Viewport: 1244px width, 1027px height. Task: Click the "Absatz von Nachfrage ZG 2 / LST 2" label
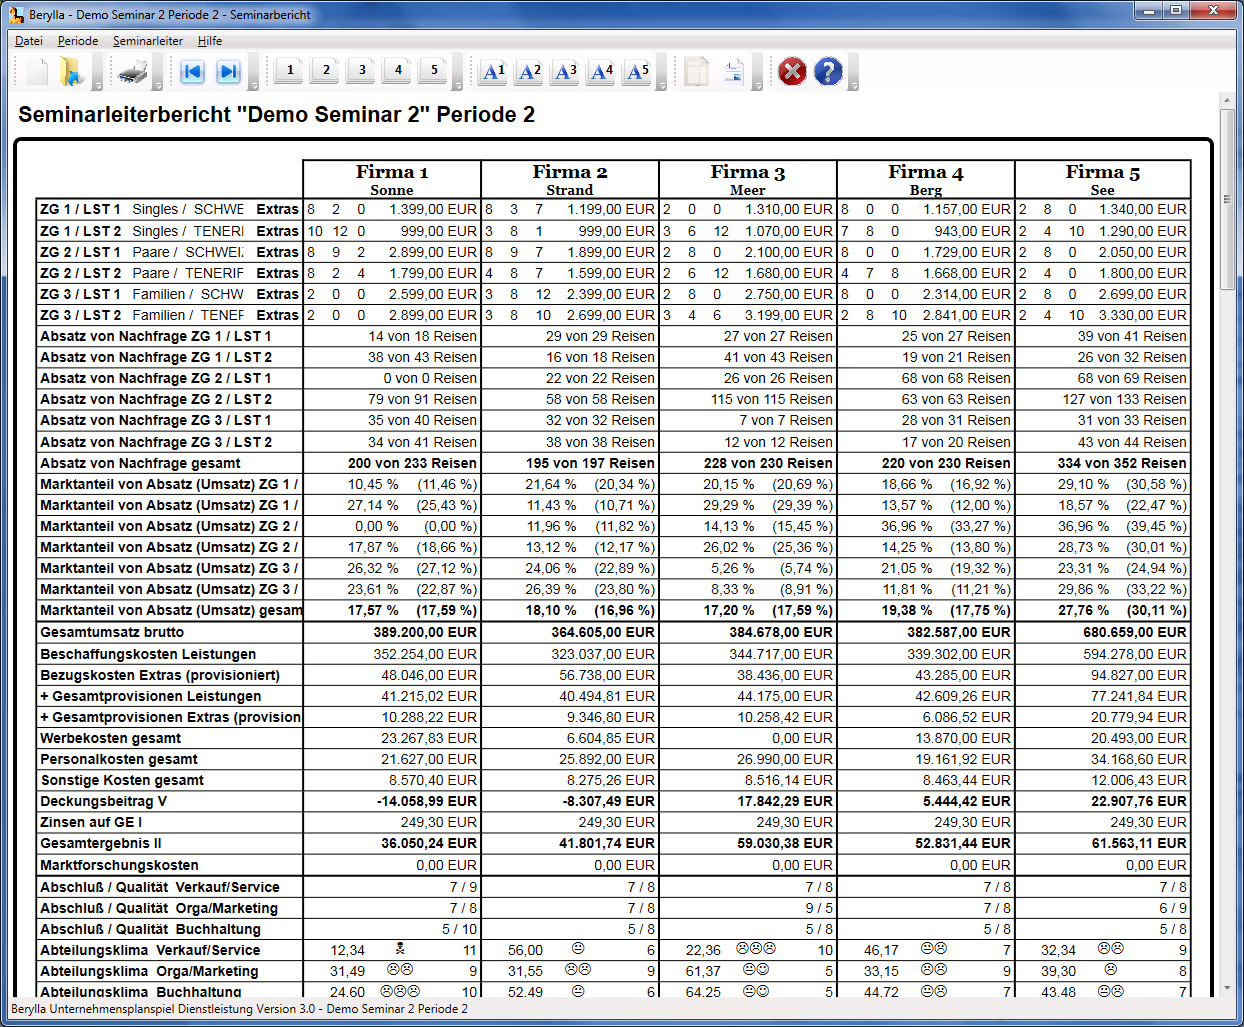click(156, 399)
